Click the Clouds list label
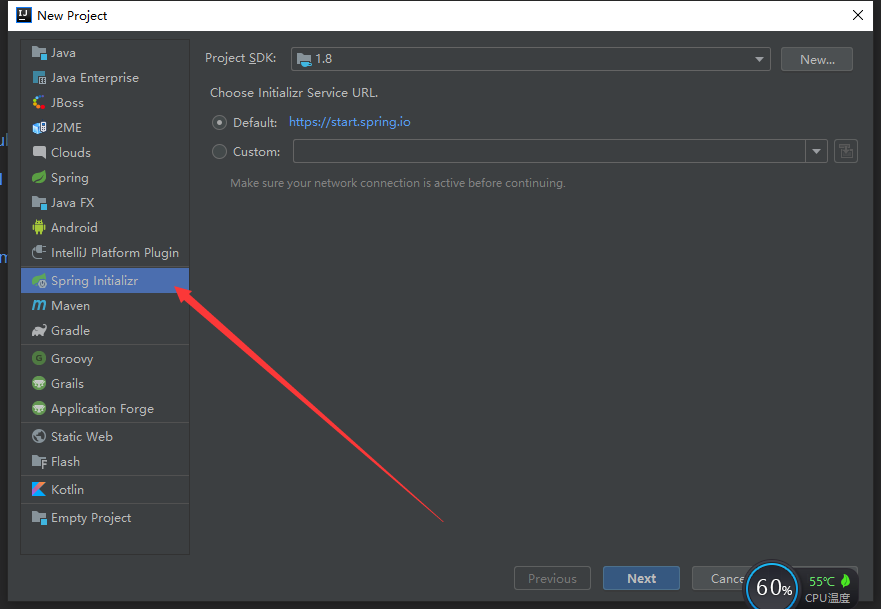 71,152
